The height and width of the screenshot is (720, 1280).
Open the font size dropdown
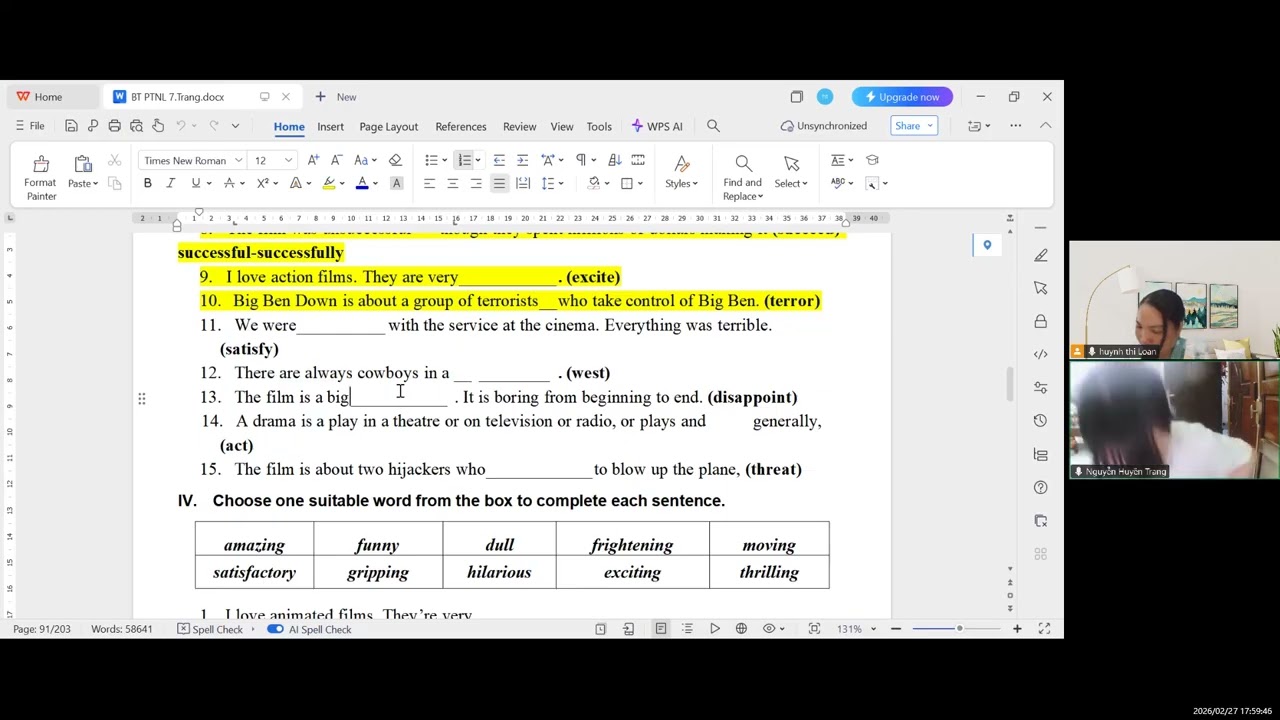(x=288, y=160)
